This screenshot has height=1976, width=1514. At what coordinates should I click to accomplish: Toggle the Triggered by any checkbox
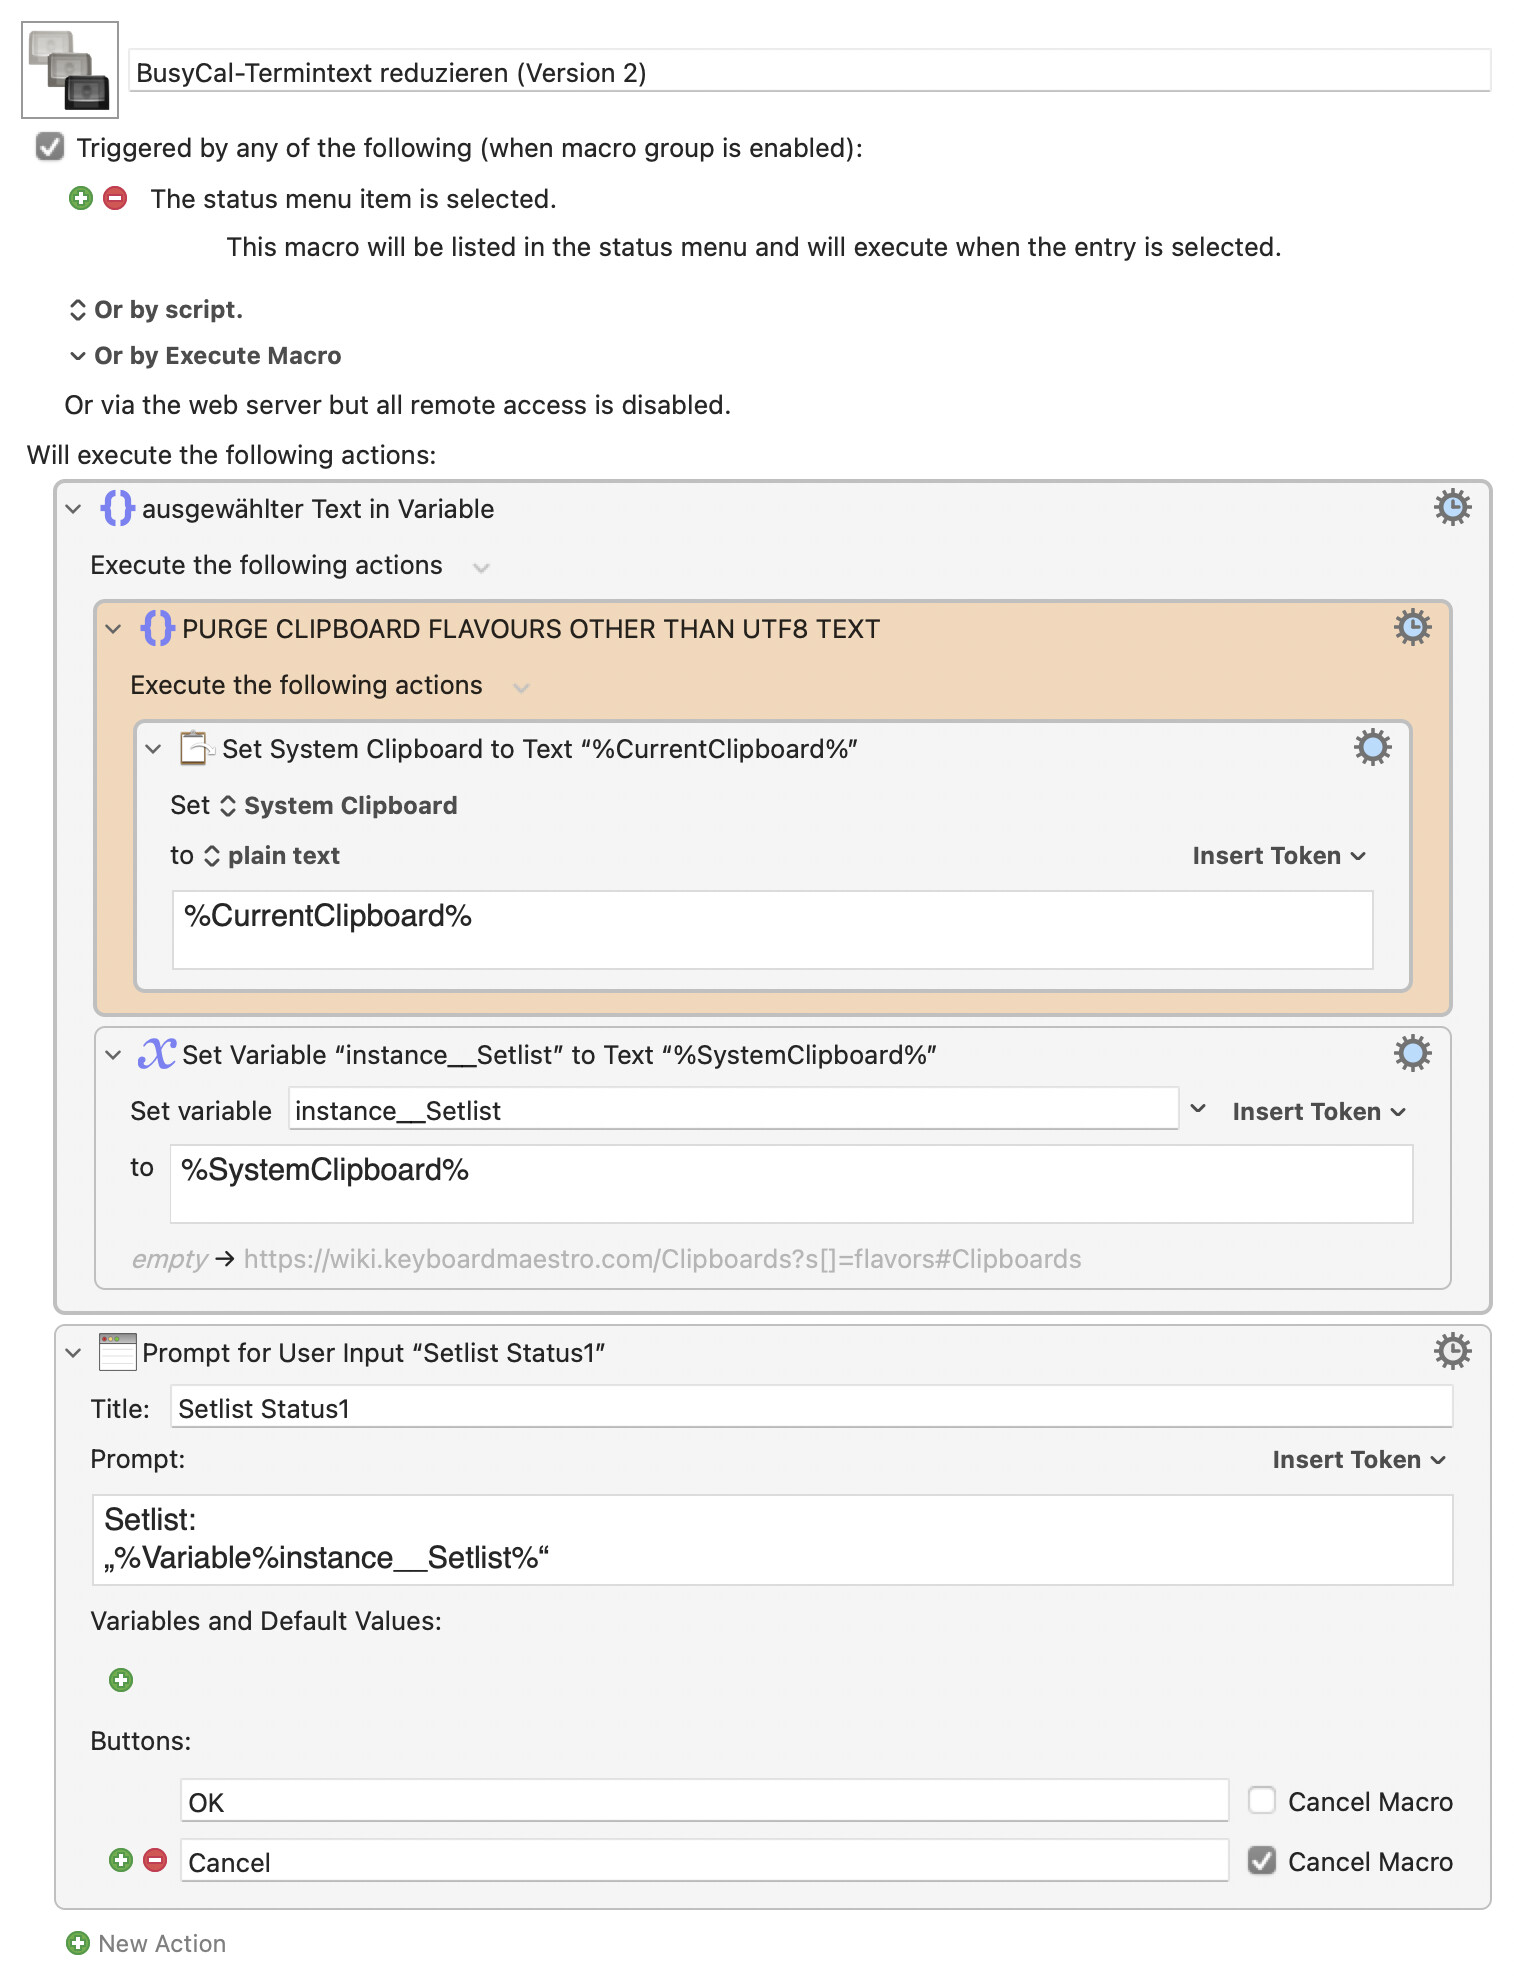50,147
